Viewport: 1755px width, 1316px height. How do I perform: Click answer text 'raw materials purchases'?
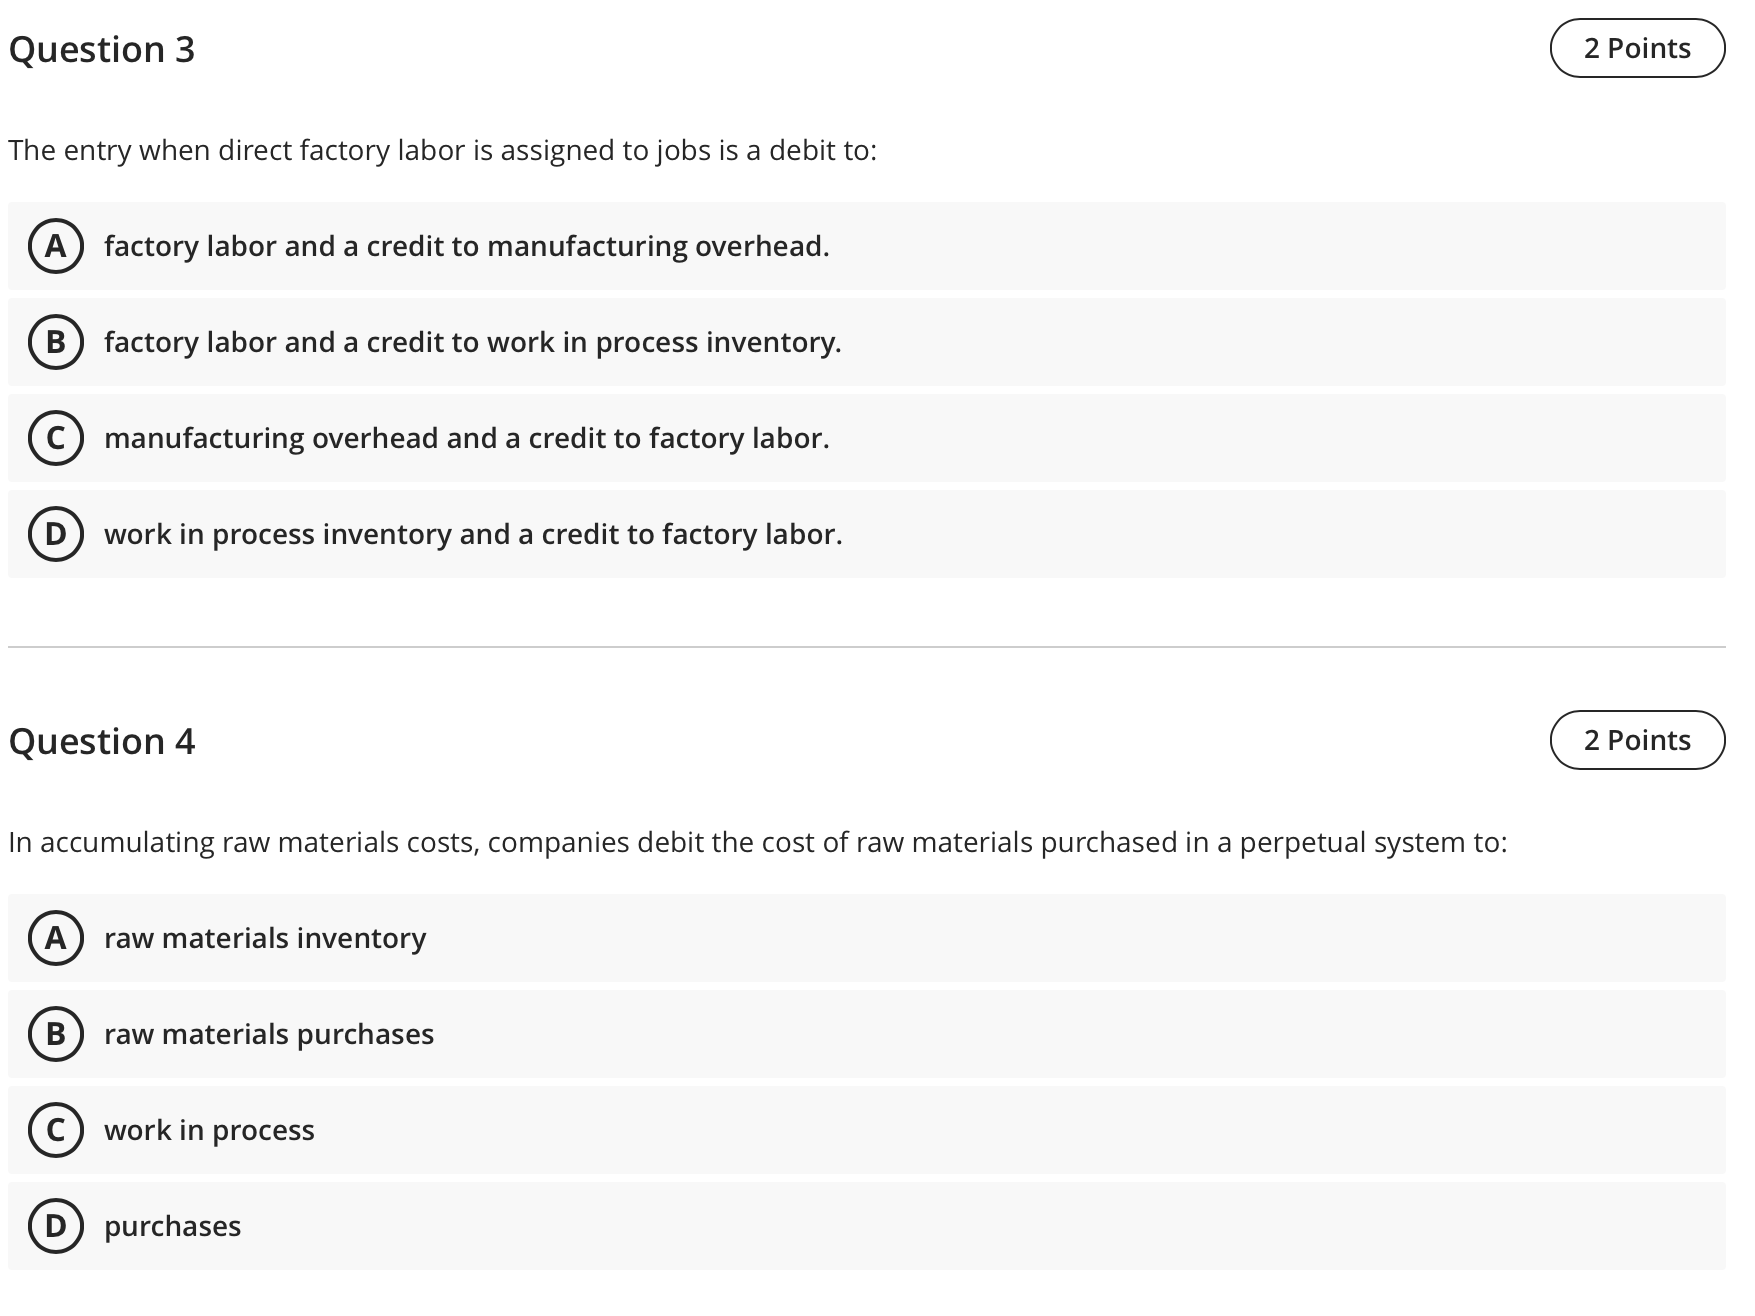coord(269,1034)
